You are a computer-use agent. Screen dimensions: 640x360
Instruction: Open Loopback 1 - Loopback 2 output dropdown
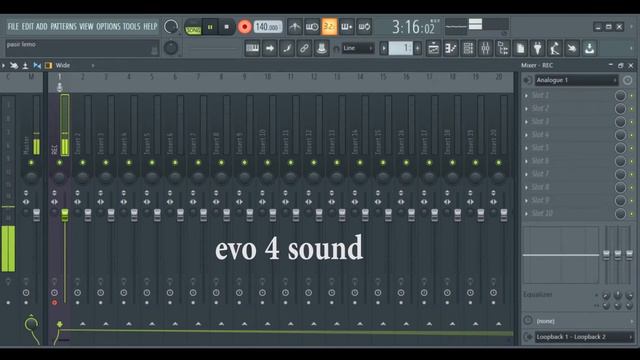coord(584,337)
